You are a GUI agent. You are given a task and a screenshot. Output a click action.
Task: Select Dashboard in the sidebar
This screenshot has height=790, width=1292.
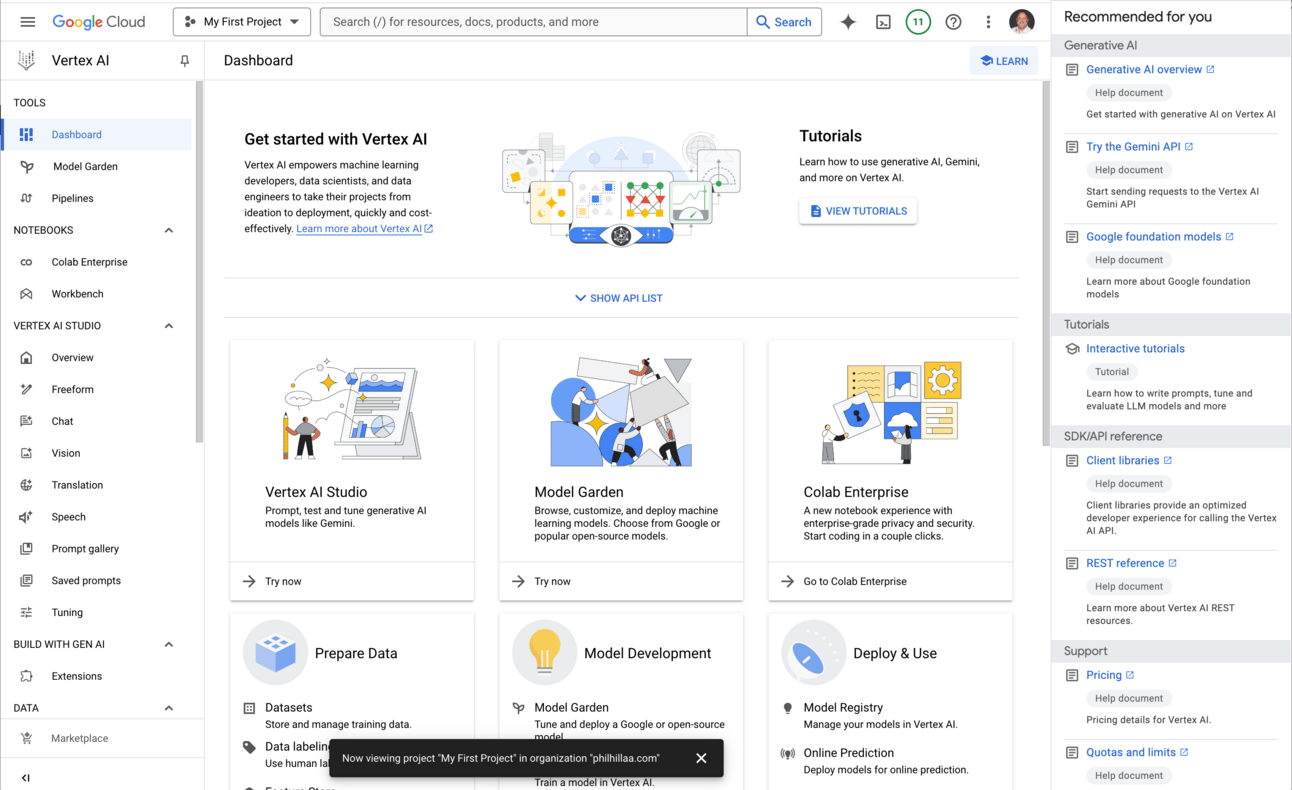[x=97, y=134]
